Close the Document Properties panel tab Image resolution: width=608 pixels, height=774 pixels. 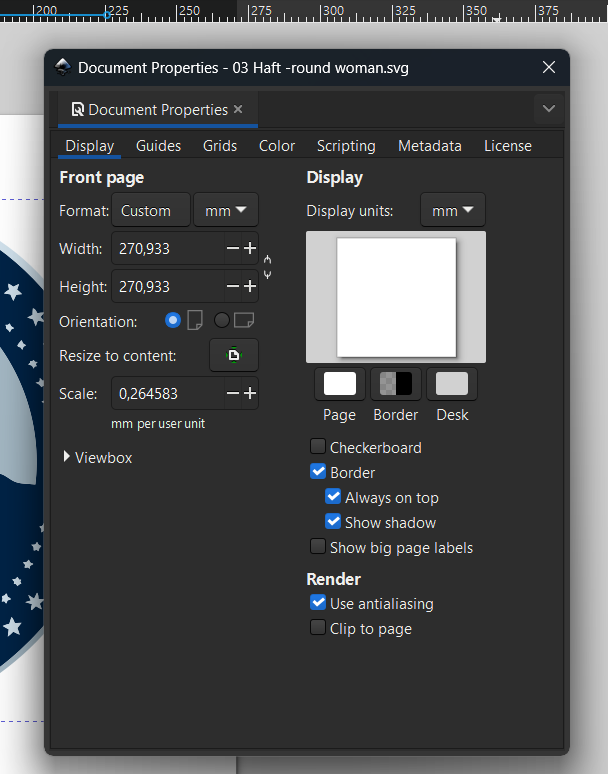pyautogui.click(x=238, y=109)
